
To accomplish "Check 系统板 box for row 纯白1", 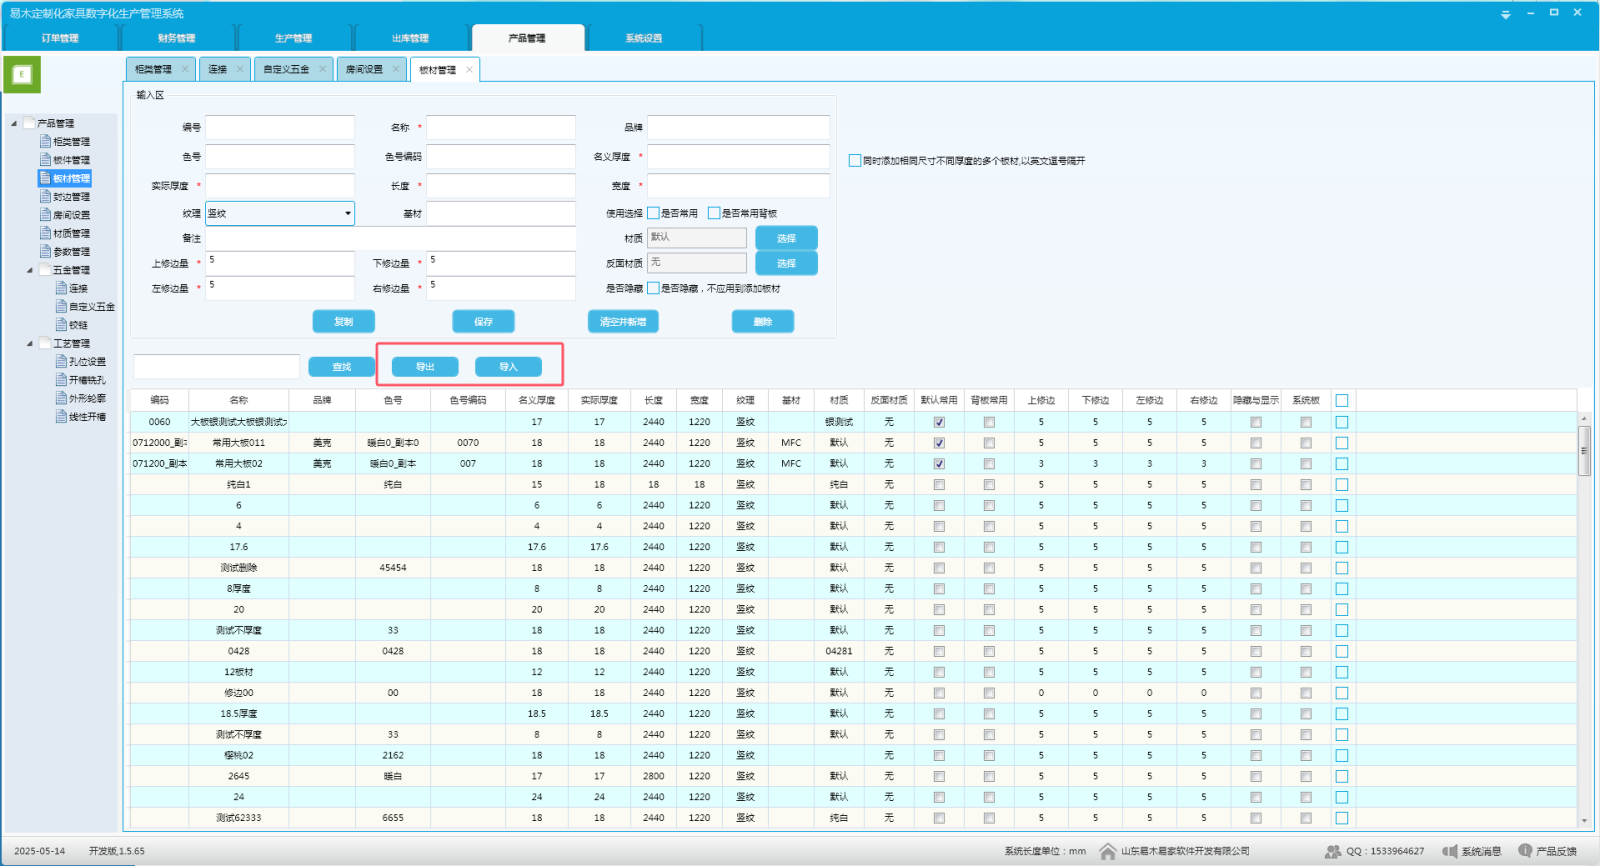I will (x=1306, y=485).
